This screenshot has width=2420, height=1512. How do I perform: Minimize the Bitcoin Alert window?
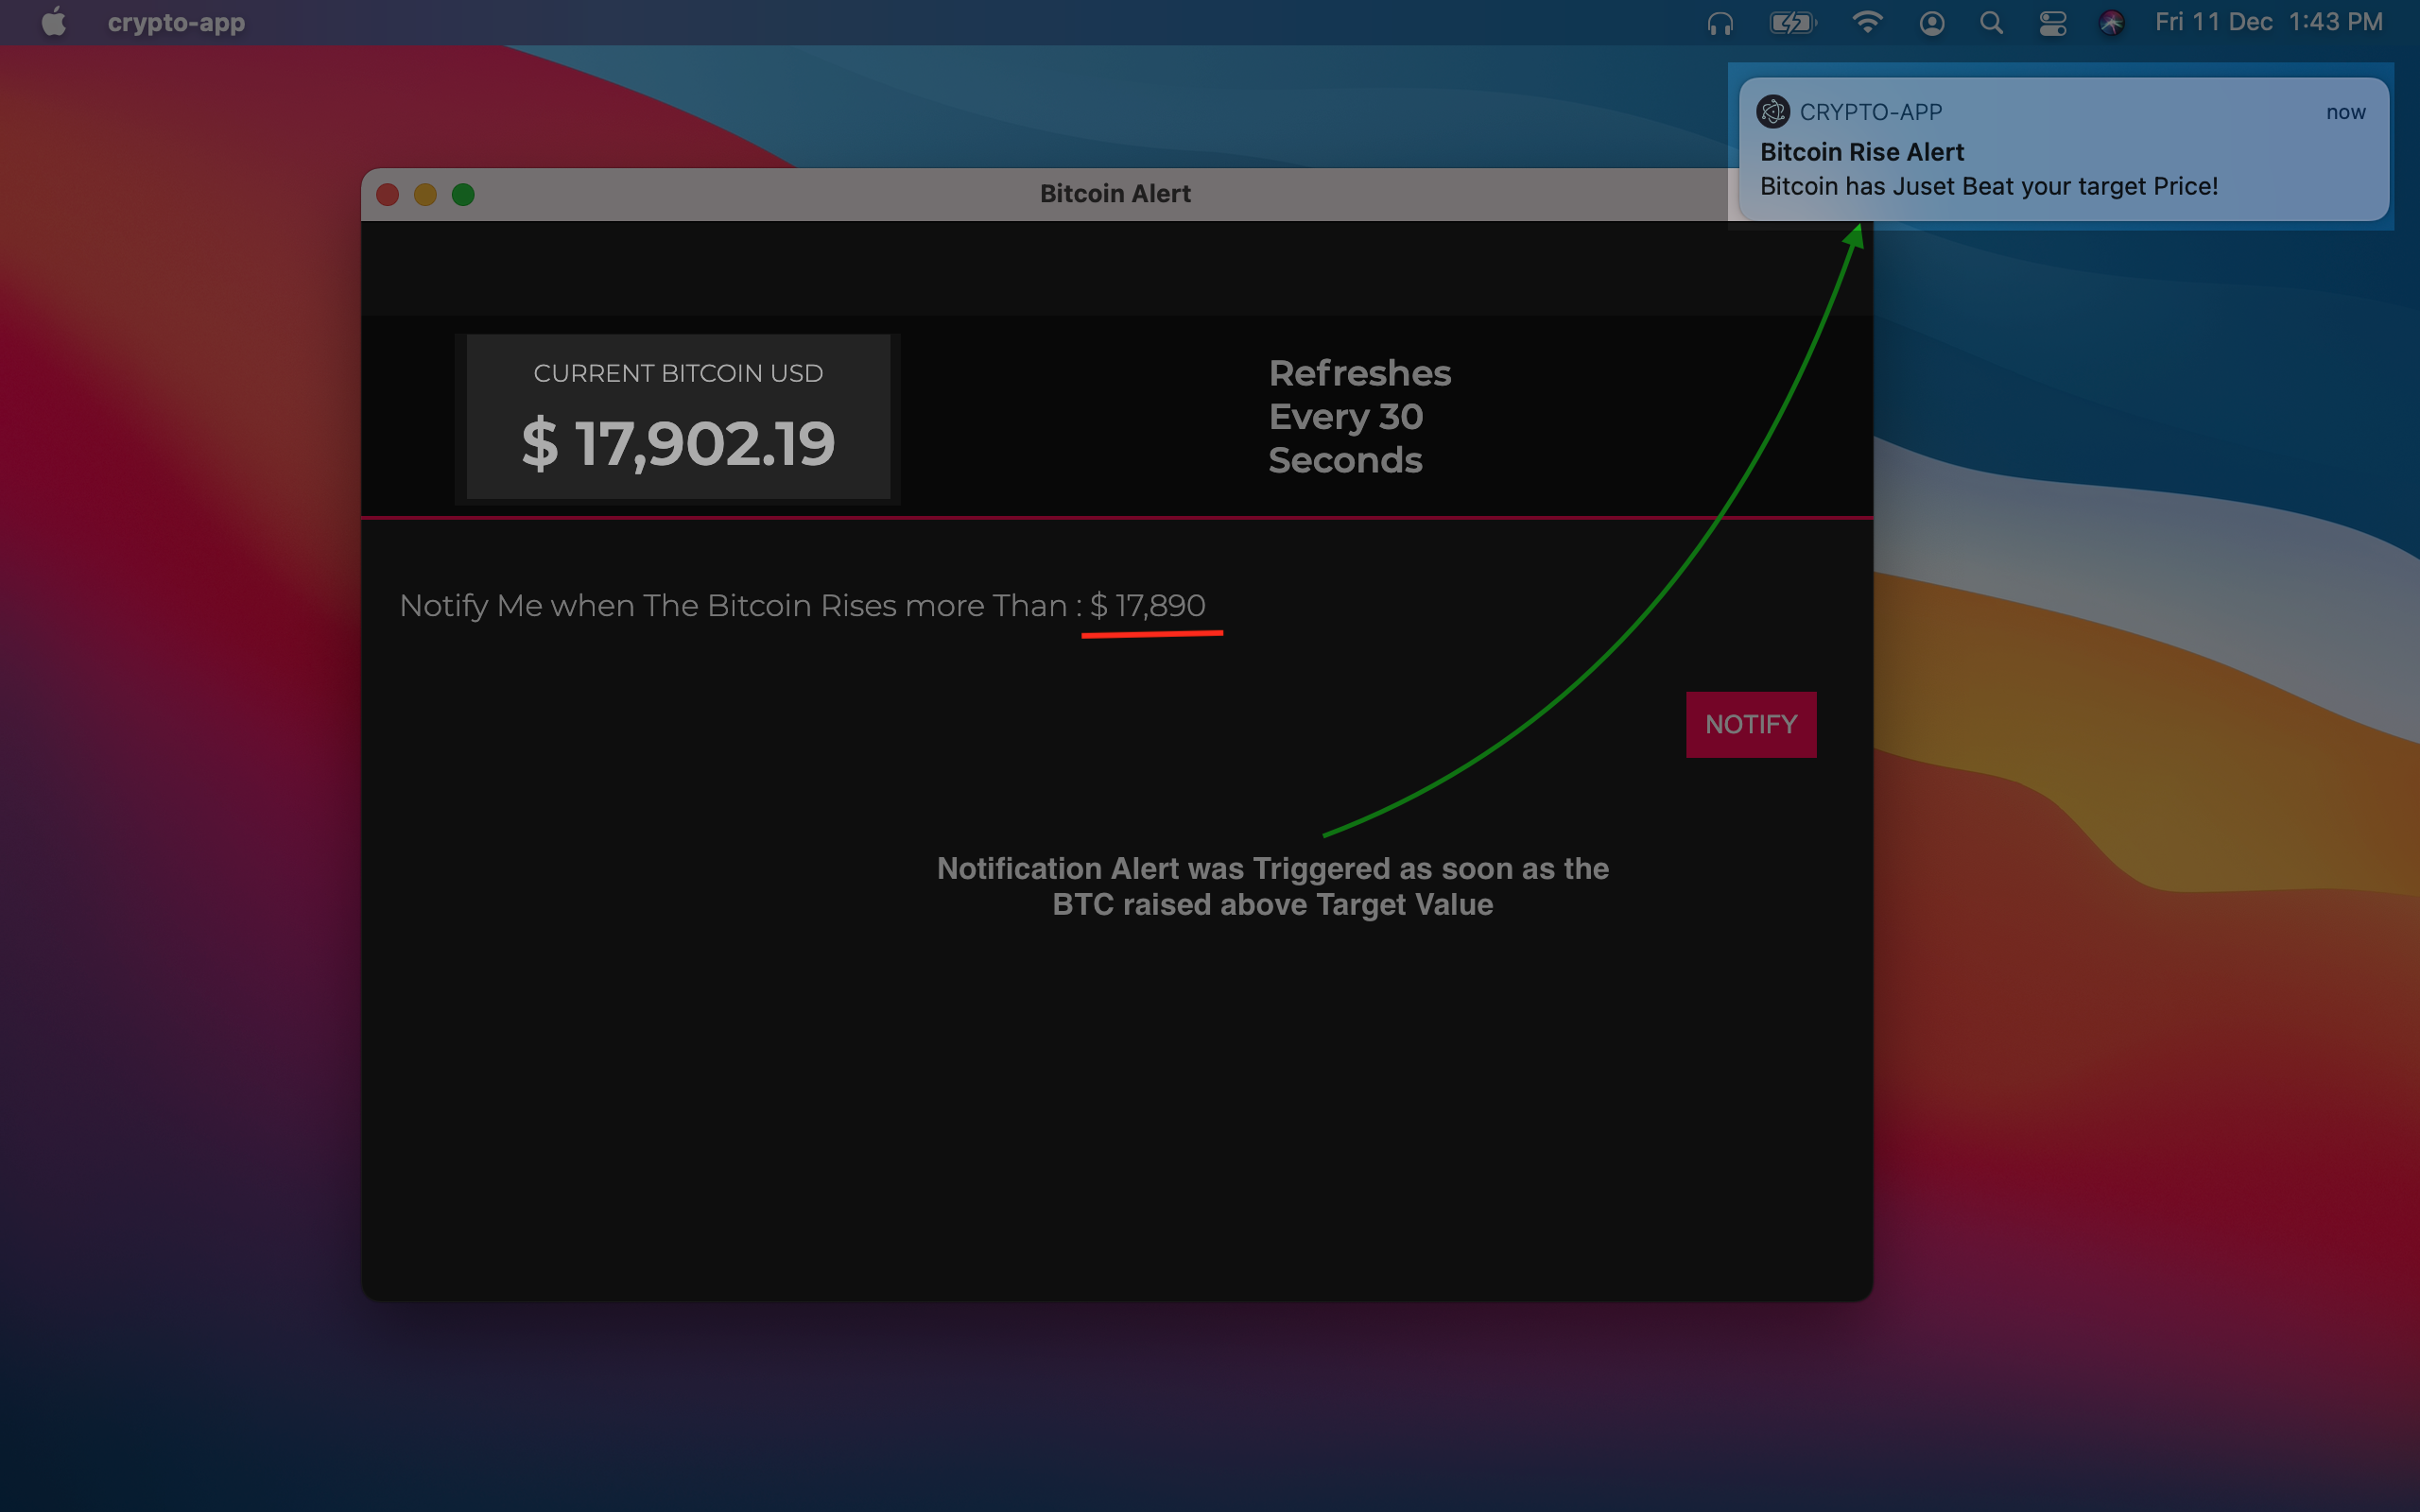[425, 195]
